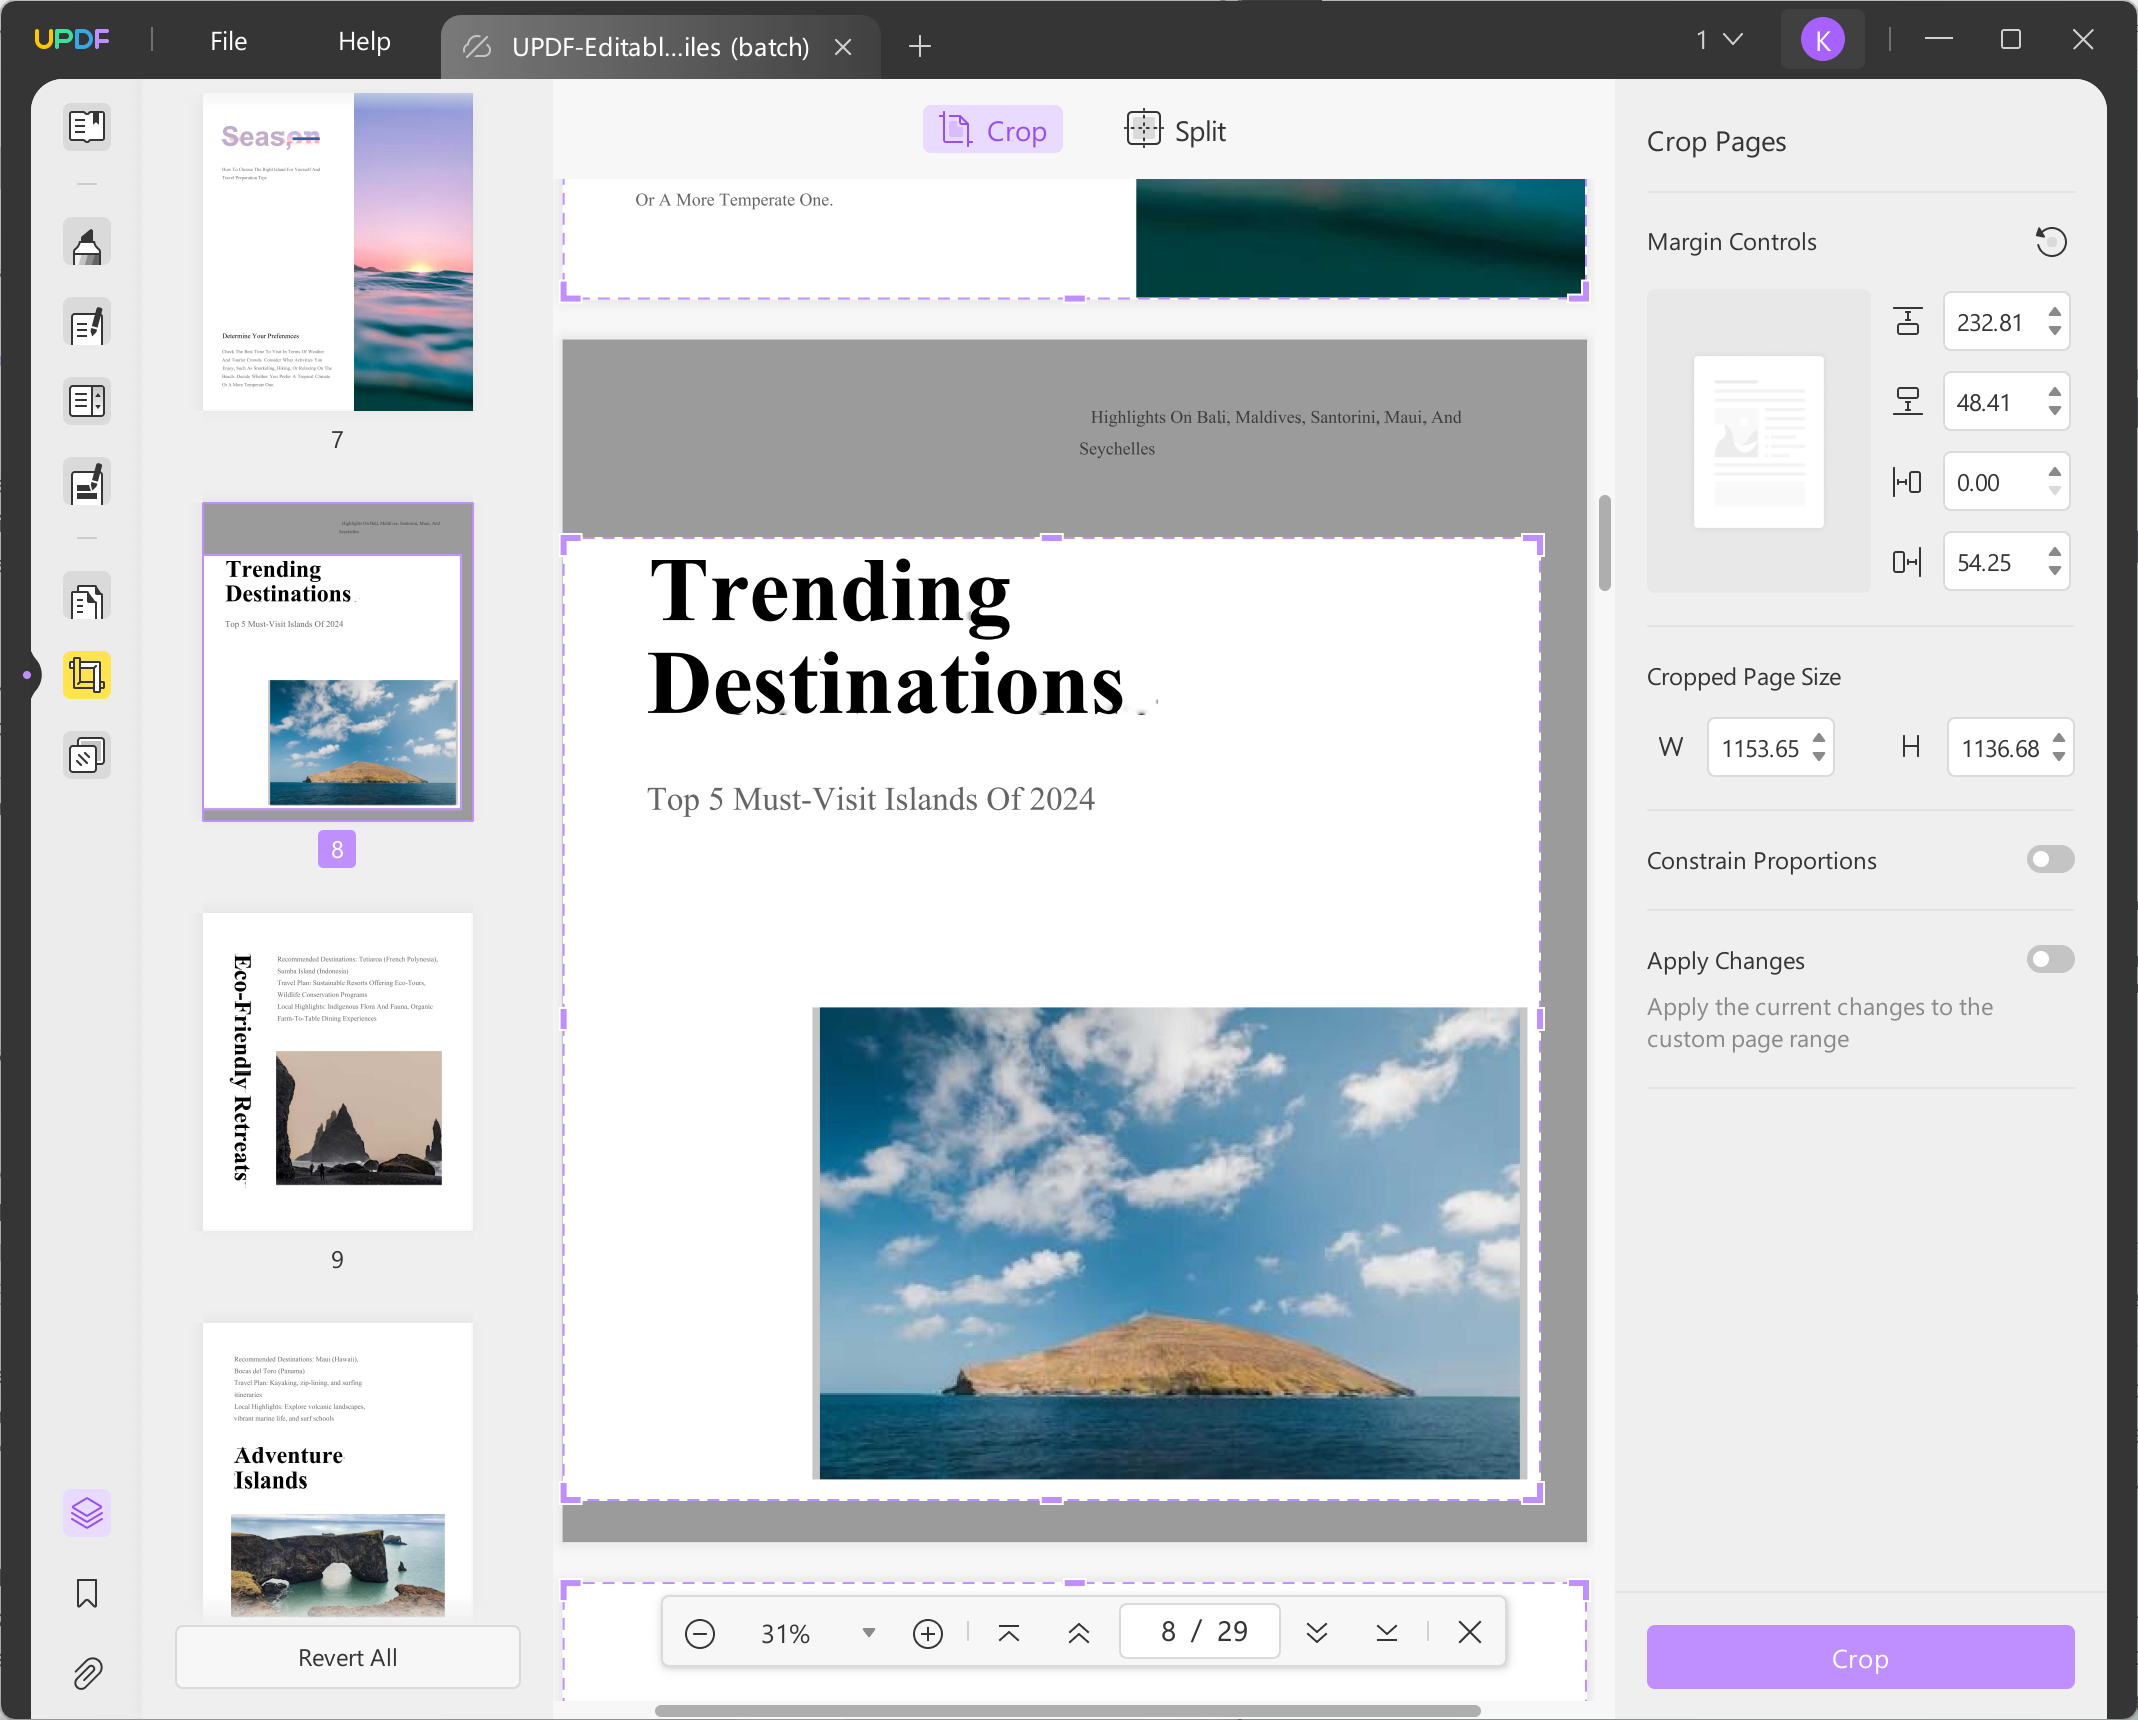Select the page 9 Eco-Friendly Retreats thumbnail
Screen dimensions: 2138x1720
tap(338, 1072)
